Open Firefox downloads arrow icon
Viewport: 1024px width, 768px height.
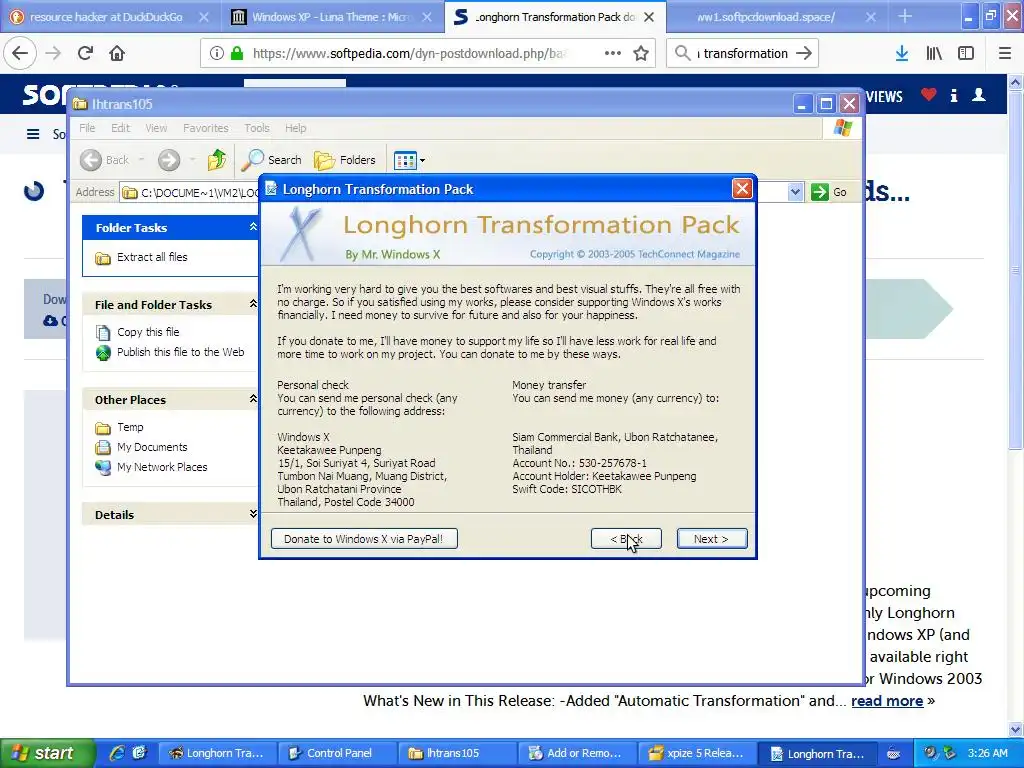(x=902, y=53)
